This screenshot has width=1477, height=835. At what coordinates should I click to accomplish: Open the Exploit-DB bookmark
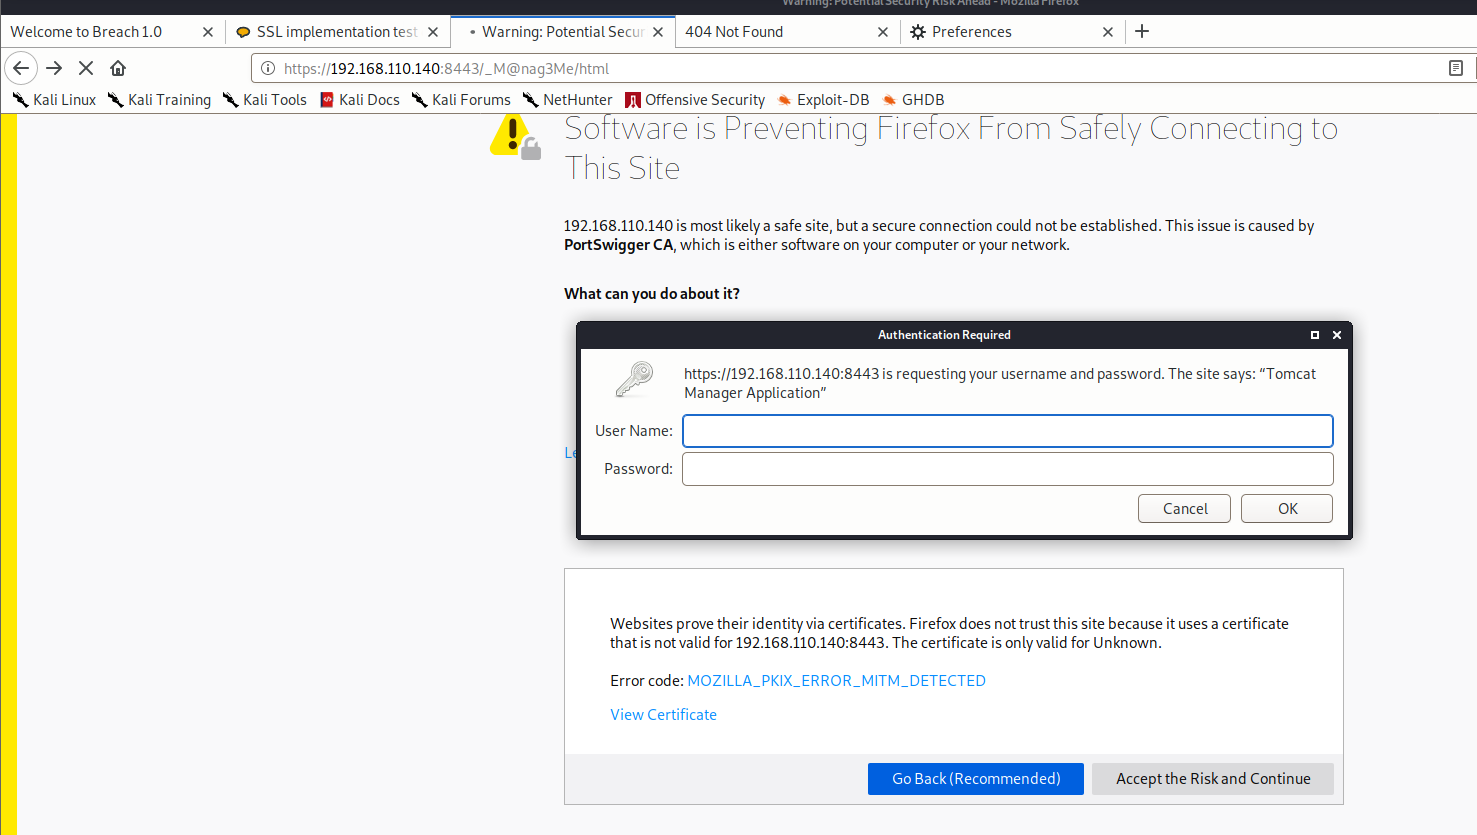point(823,100)
